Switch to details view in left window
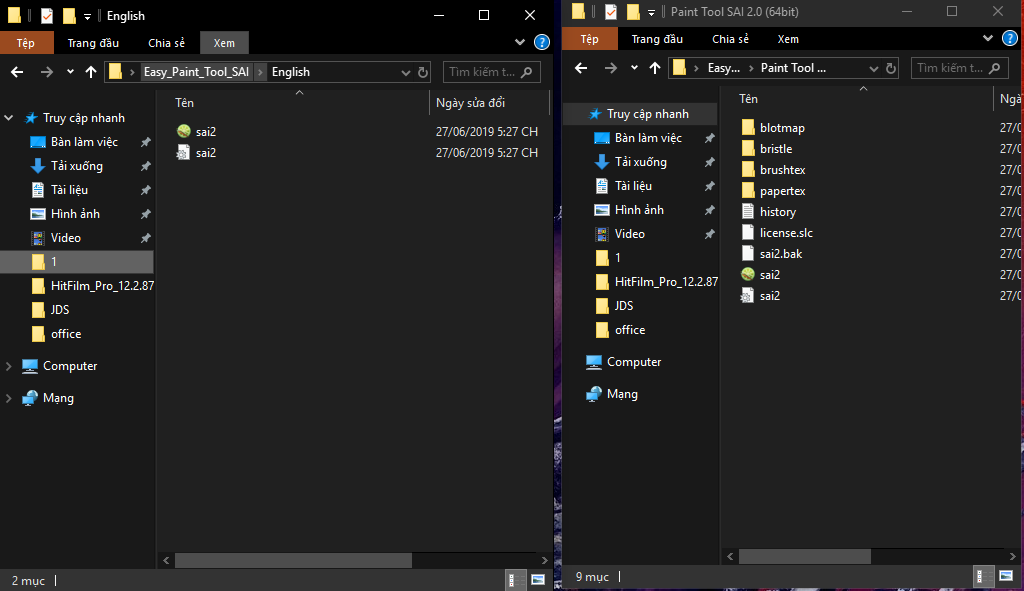 (511, 580)
